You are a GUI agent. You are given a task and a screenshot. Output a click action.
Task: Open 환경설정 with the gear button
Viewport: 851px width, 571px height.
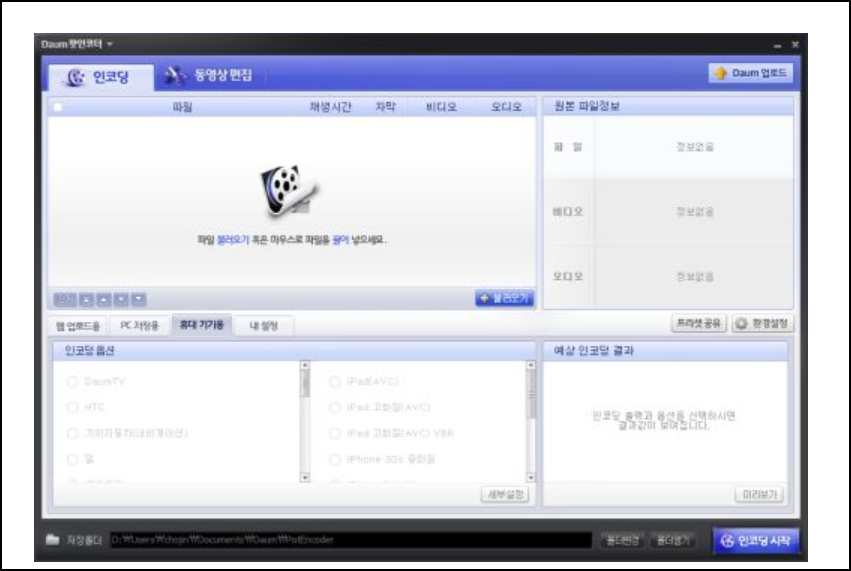(763, 323)
